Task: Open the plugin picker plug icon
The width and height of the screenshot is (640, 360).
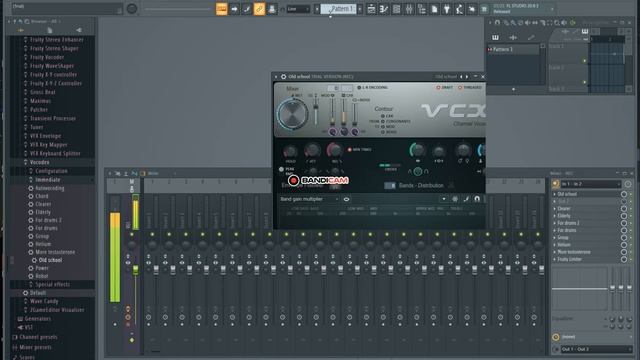Action: click(447, 9)
